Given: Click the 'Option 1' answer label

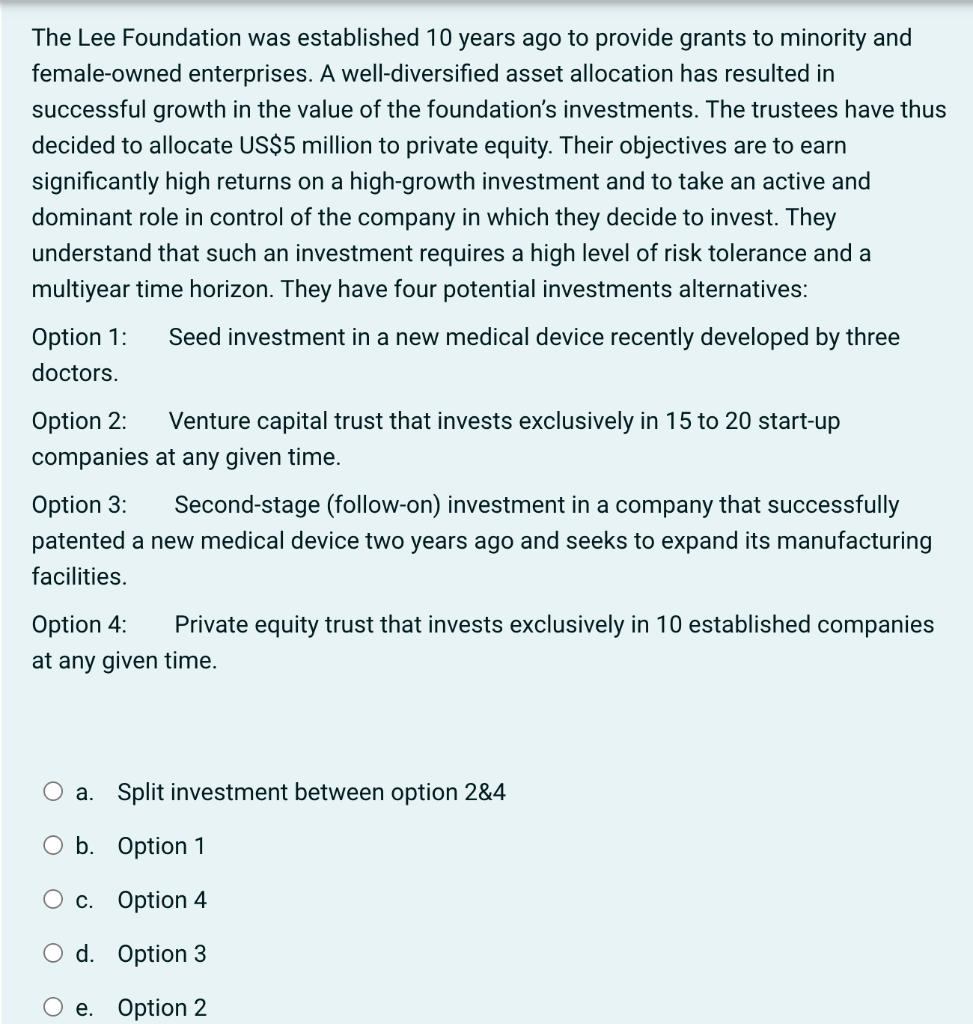Looking at the screenshot, I should (161, 845).
